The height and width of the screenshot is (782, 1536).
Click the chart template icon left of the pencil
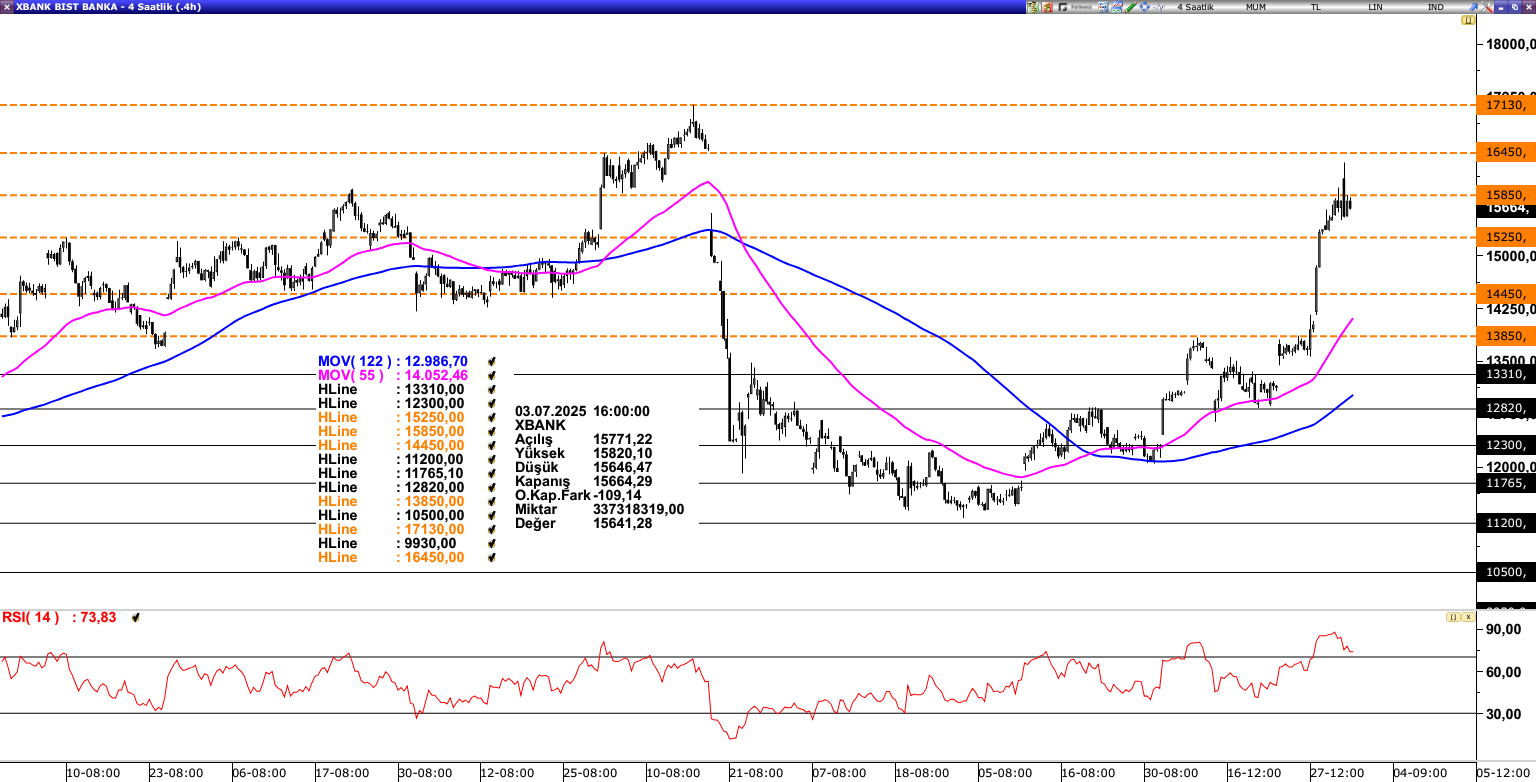click(x=1117, y=7)
